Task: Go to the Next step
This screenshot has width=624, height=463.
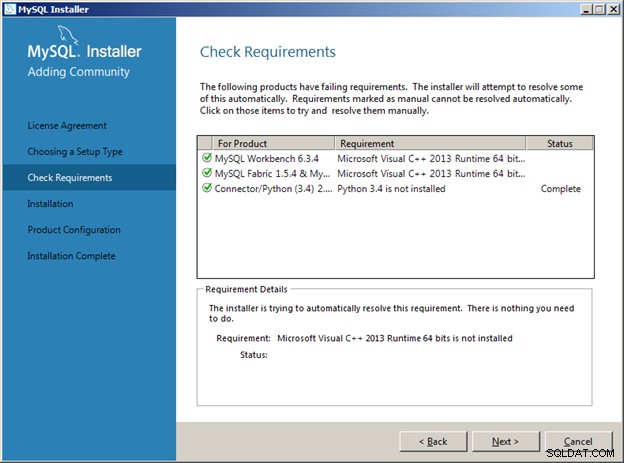Action: [x=505, y=442]
